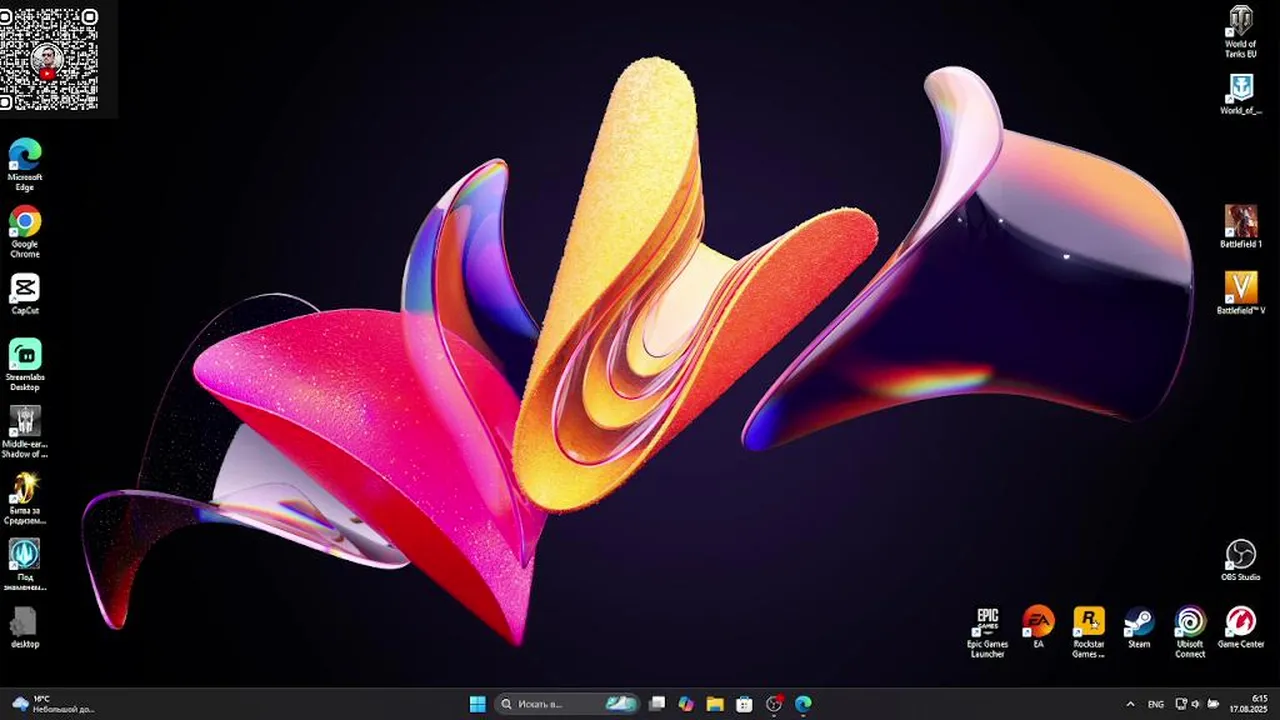Select the CapCut desktop icon
Viewport: 1280px width, 720px height.
(x=25, y=295)
